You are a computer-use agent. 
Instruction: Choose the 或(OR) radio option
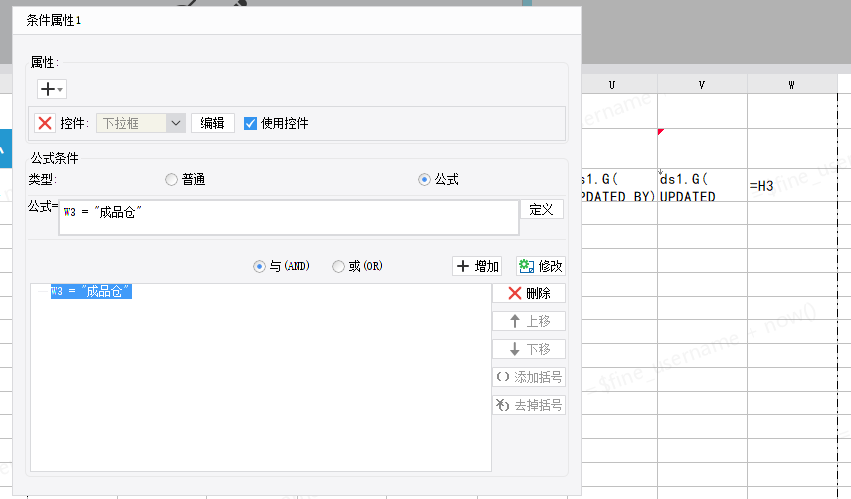[x=338, y=267]
